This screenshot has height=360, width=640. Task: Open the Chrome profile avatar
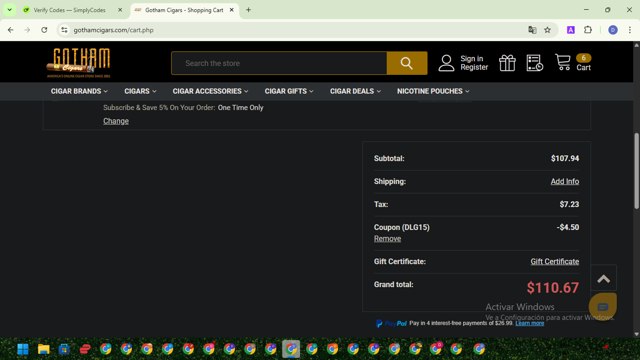613,30
